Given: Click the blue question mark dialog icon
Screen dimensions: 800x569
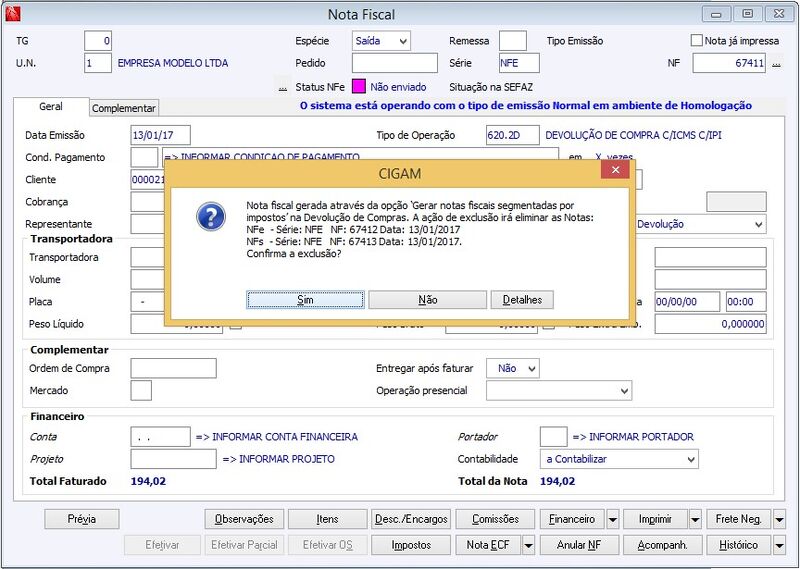Looking at the screenshot, I should 211,216.
